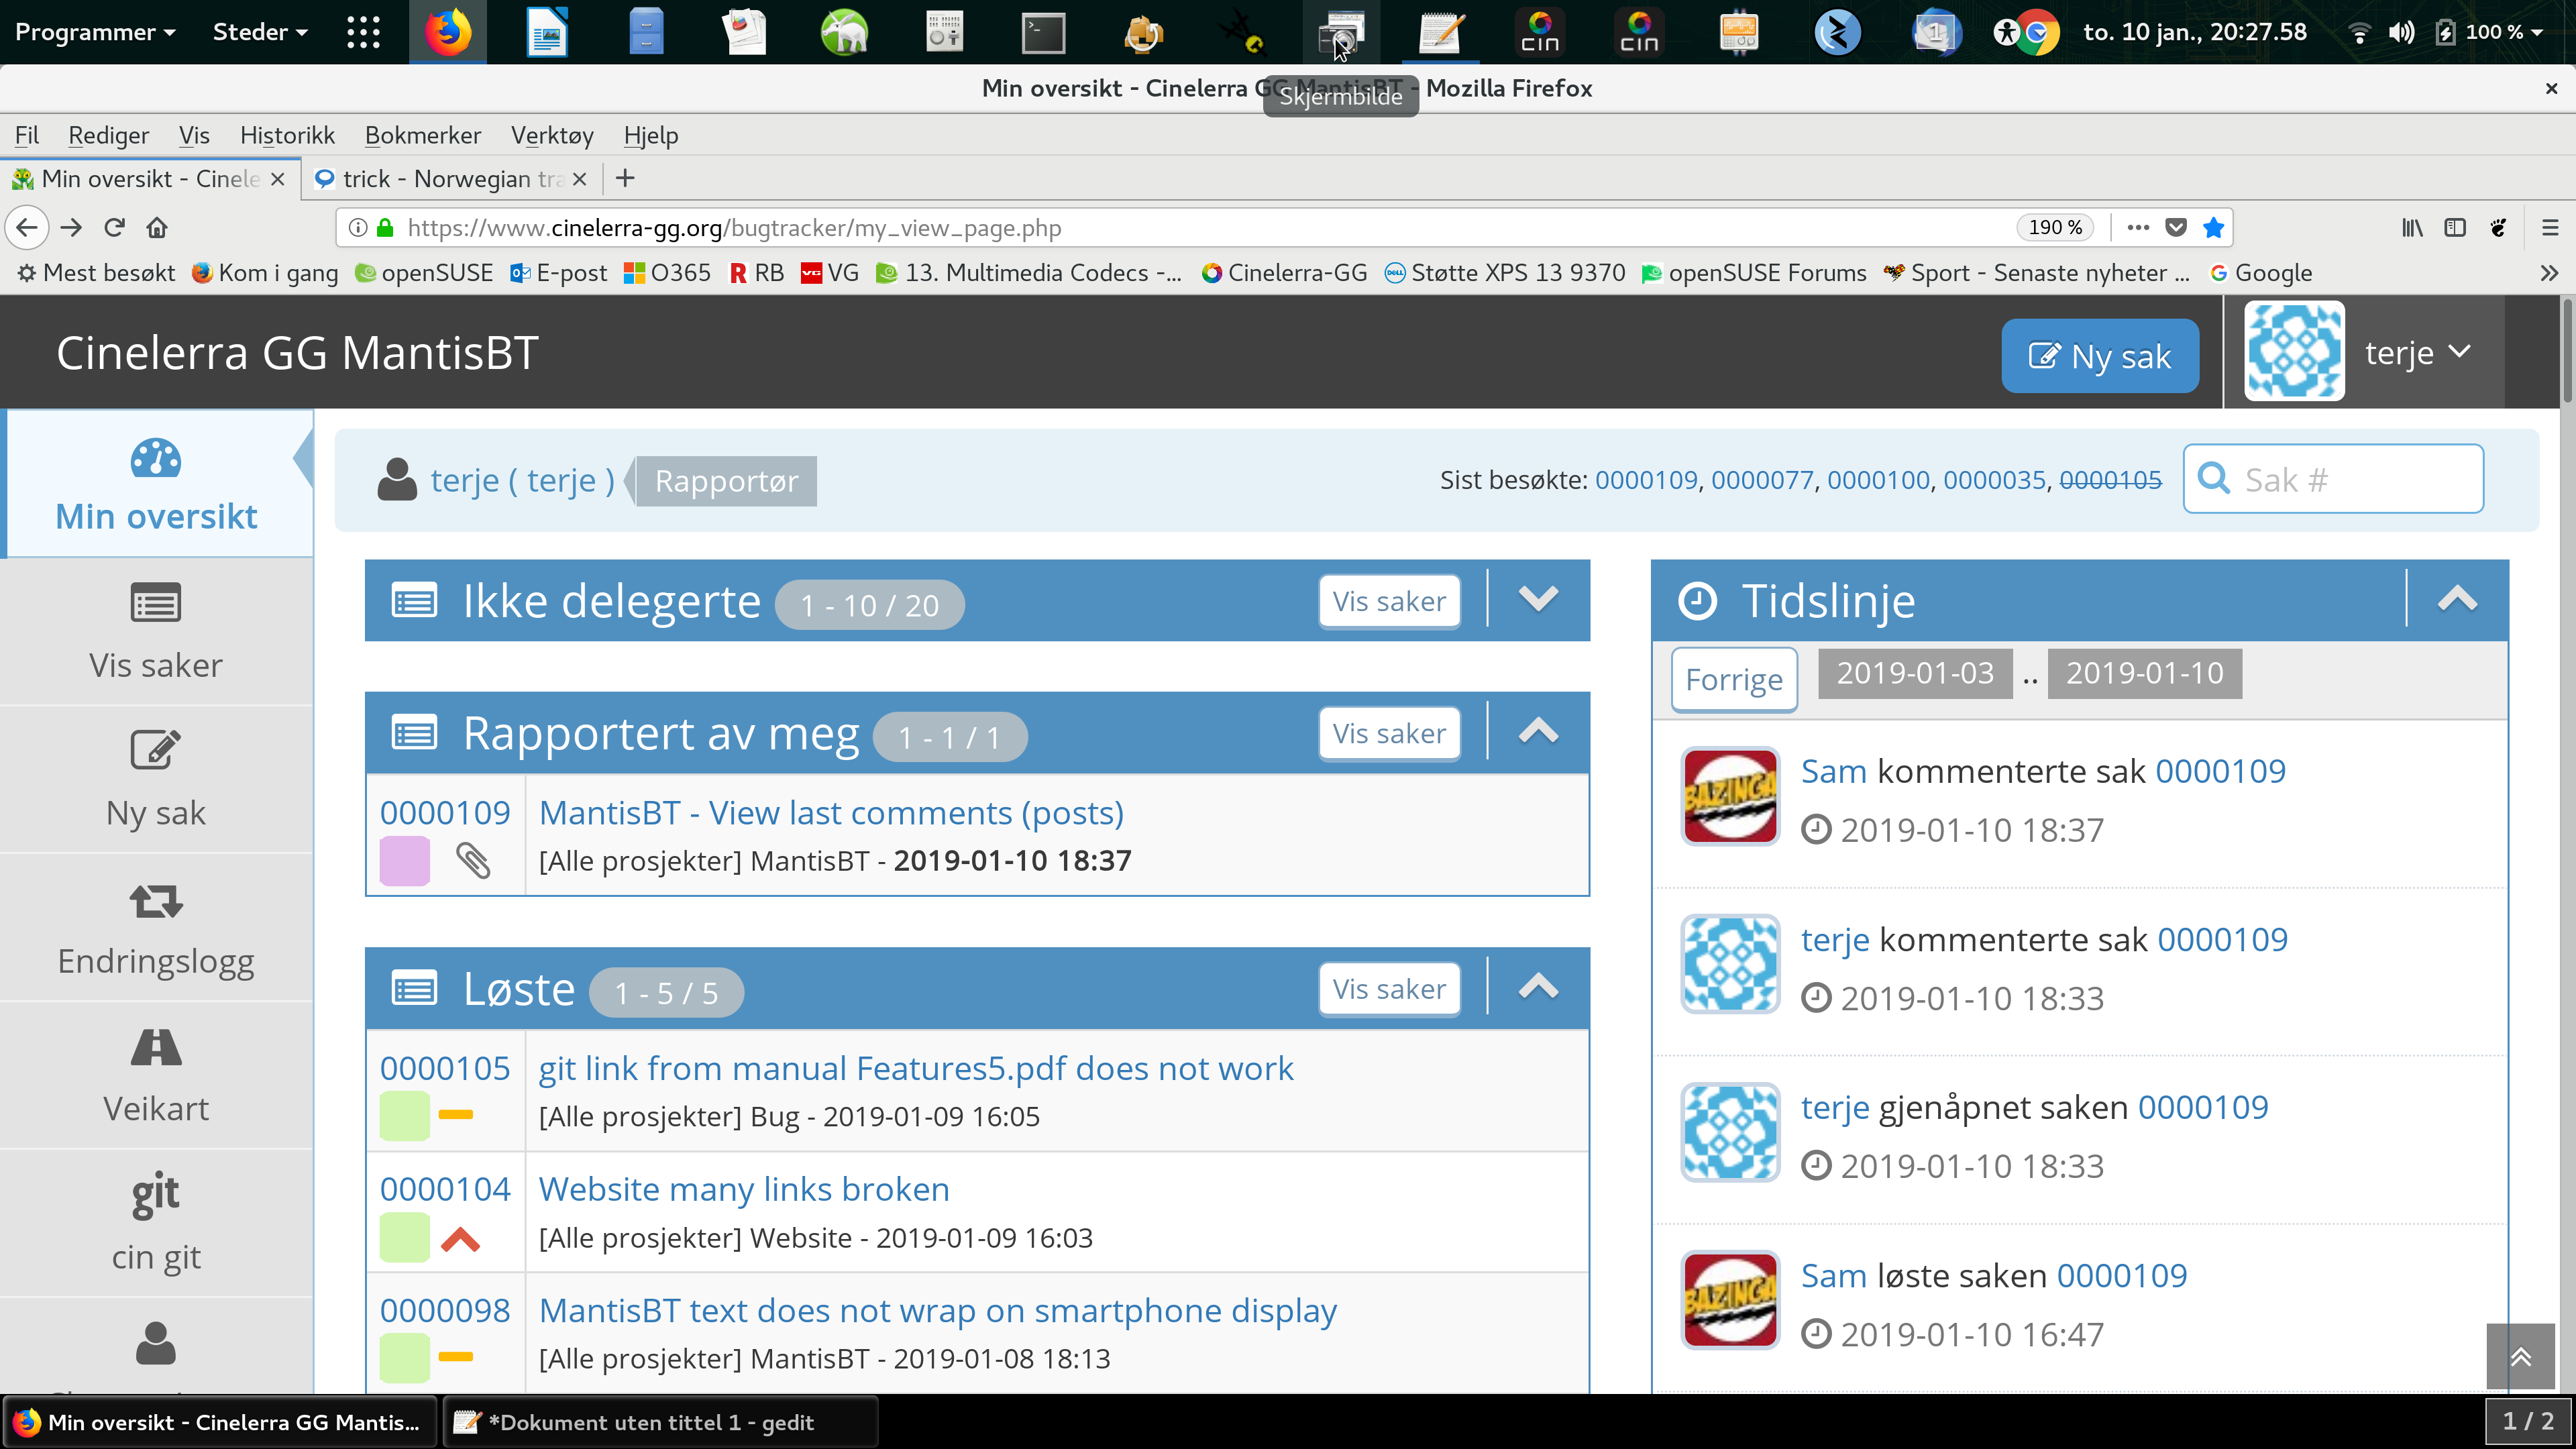The width and height of the screenshot is (2576, 1449).
Task: Open issue 0000104 Website many links broken
Action: pyautogui.click(x=743, y=1189)
